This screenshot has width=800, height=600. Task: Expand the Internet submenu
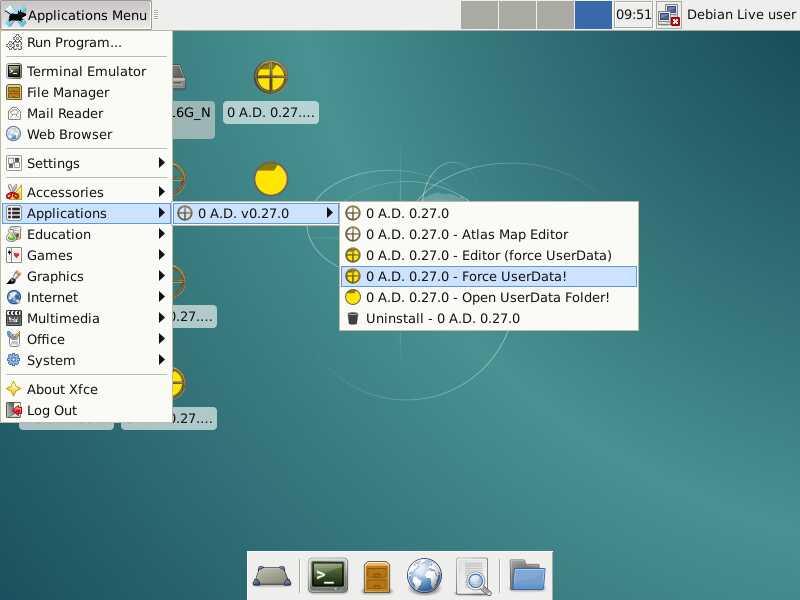[x=86, y=297]
